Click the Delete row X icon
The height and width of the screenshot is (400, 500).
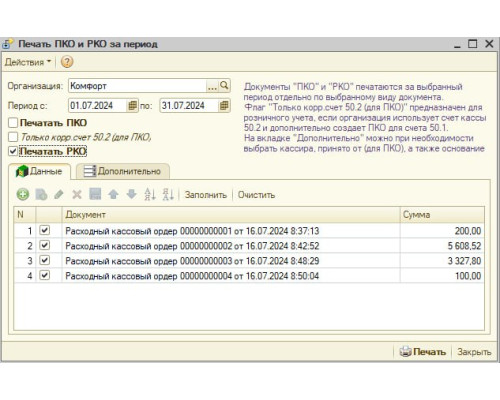tap(77, 194)
